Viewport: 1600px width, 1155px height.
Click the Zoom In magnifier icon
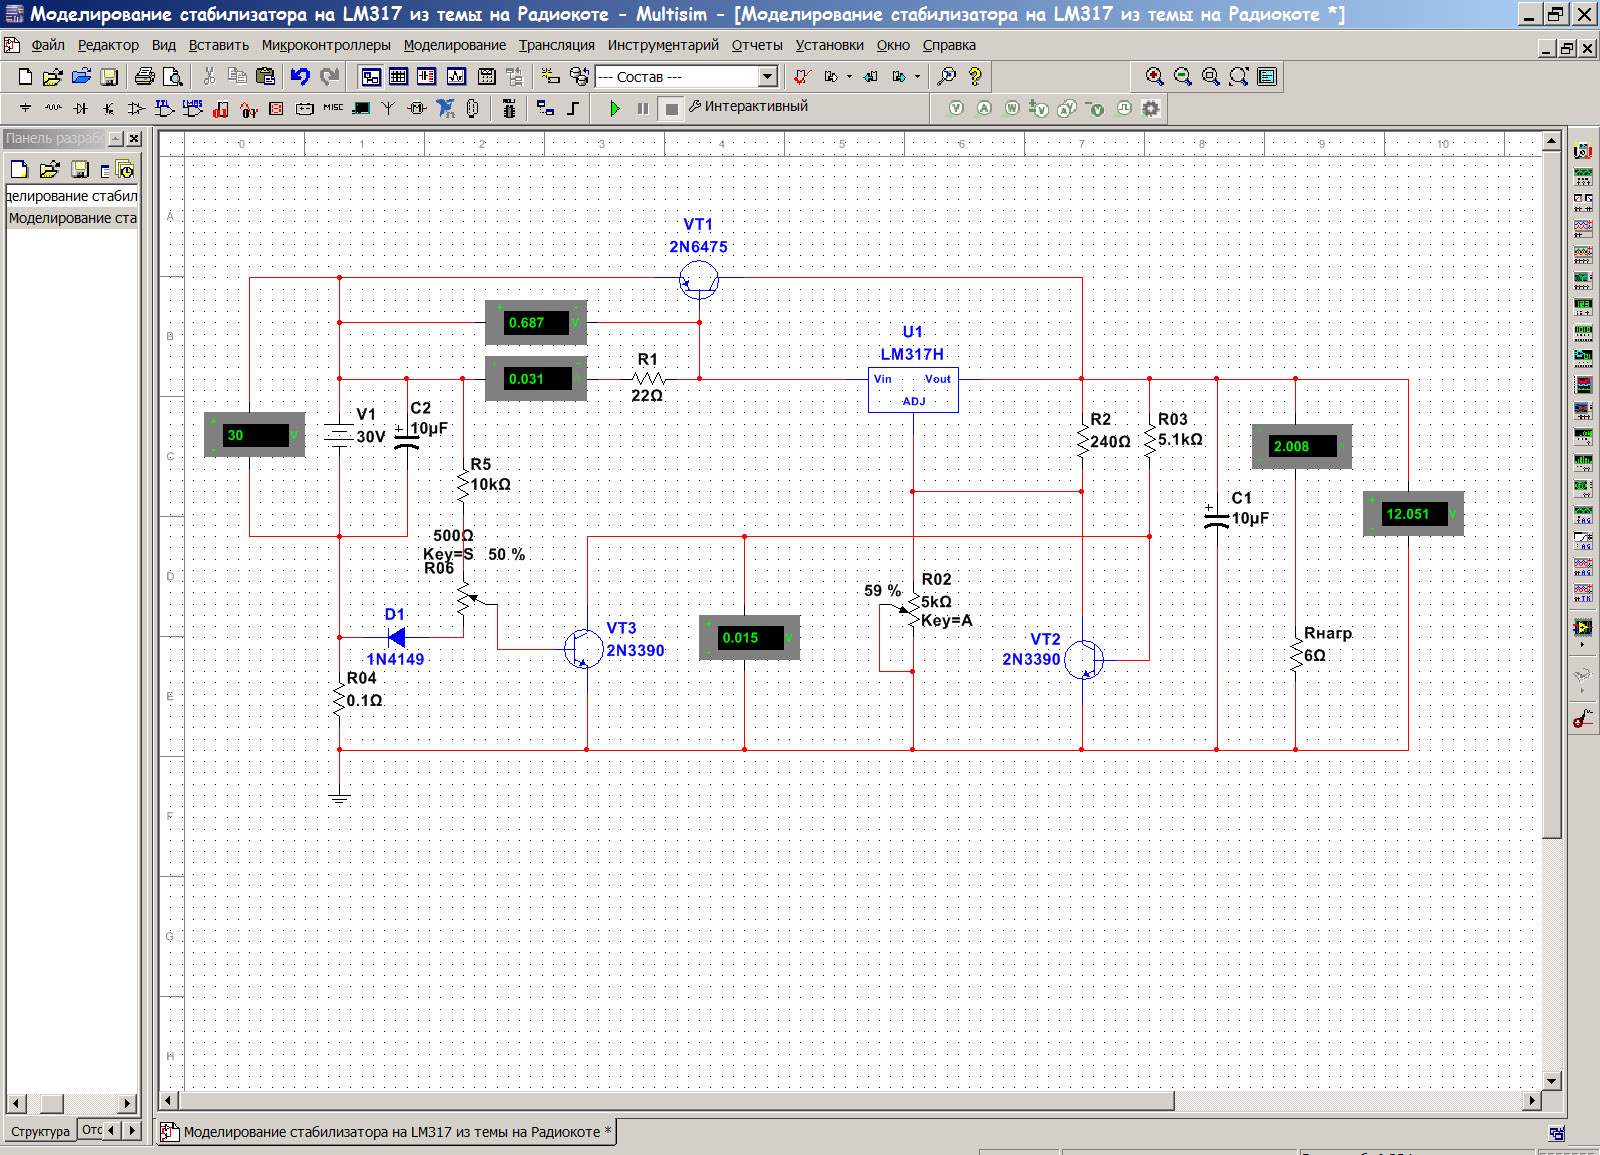point(1154,77)
